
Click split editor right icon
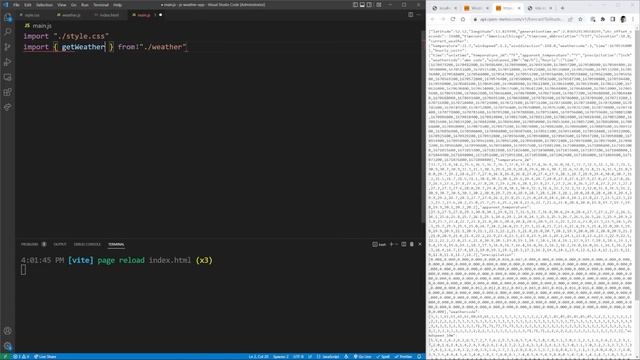point(411,15)
